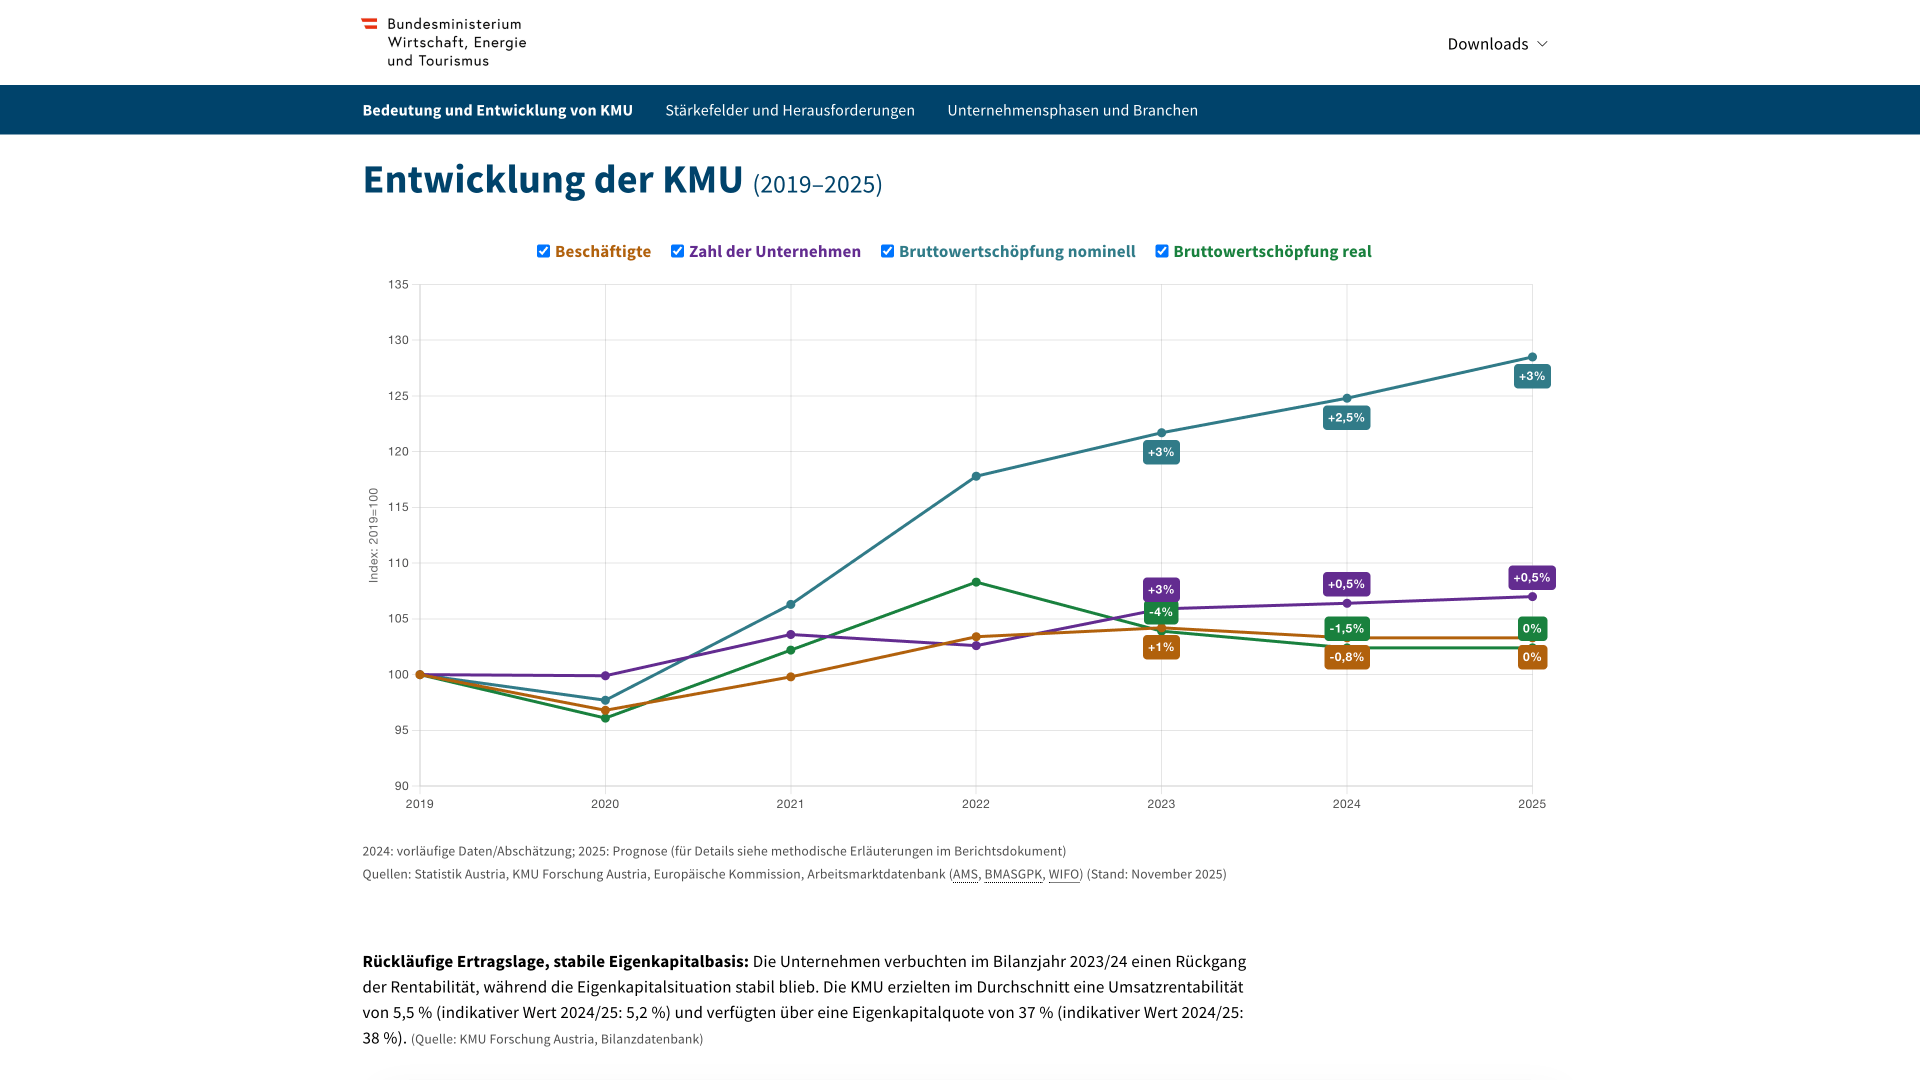Click the orange Beschäftigte point at 2021
Viewport: 1920px width, 1080px height.
tap(791, 677)
